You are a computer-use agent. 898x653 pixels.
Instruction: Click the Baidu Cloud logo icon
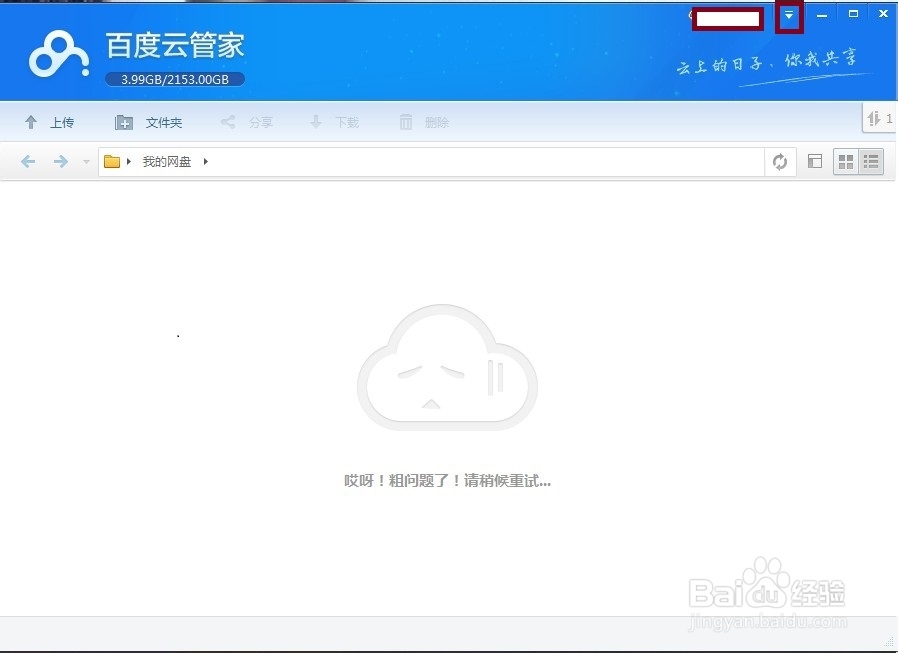point(57,51)
